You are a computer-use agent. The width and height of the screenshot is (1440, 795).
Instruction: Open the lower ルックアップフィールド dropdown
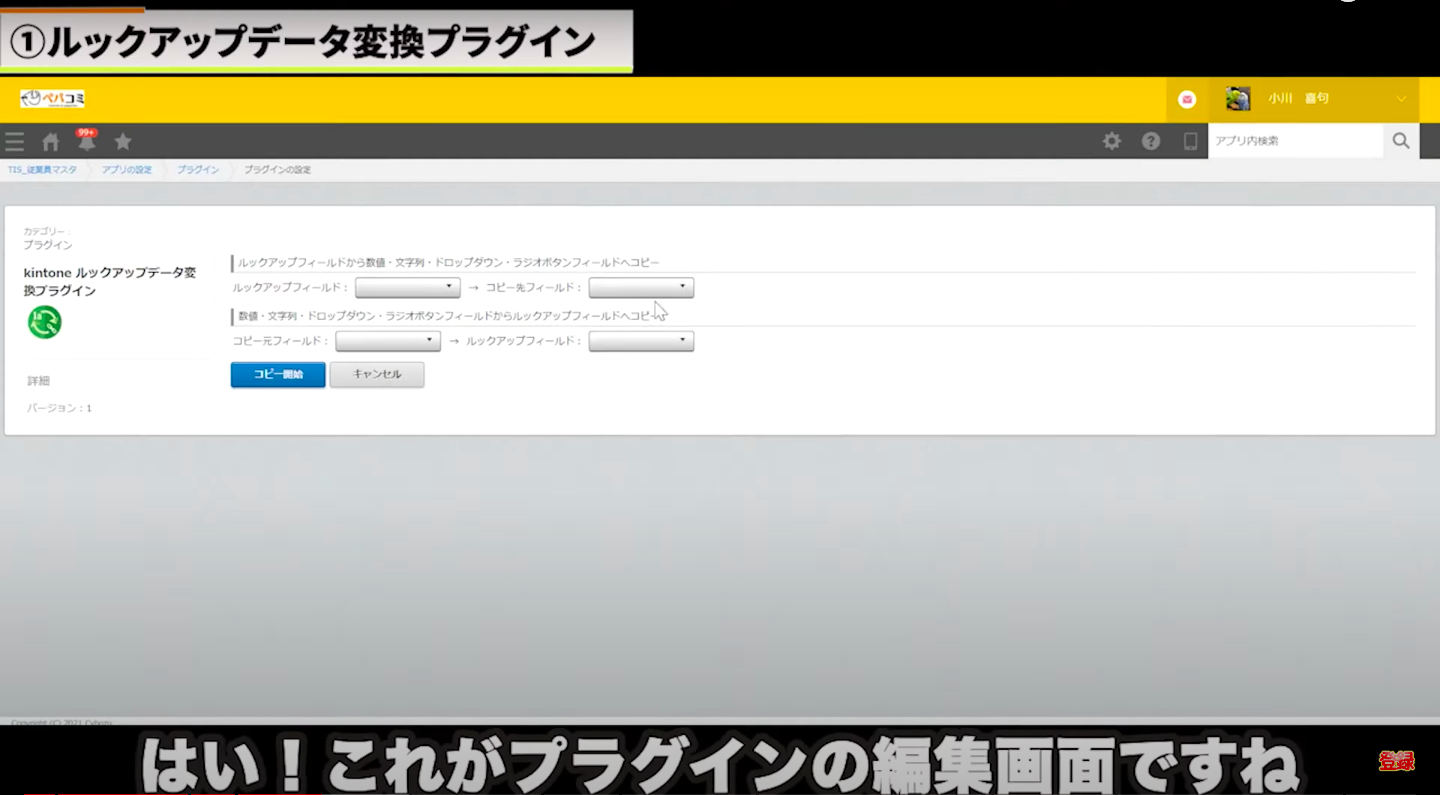pyautogui.click(x=641, y=342)
